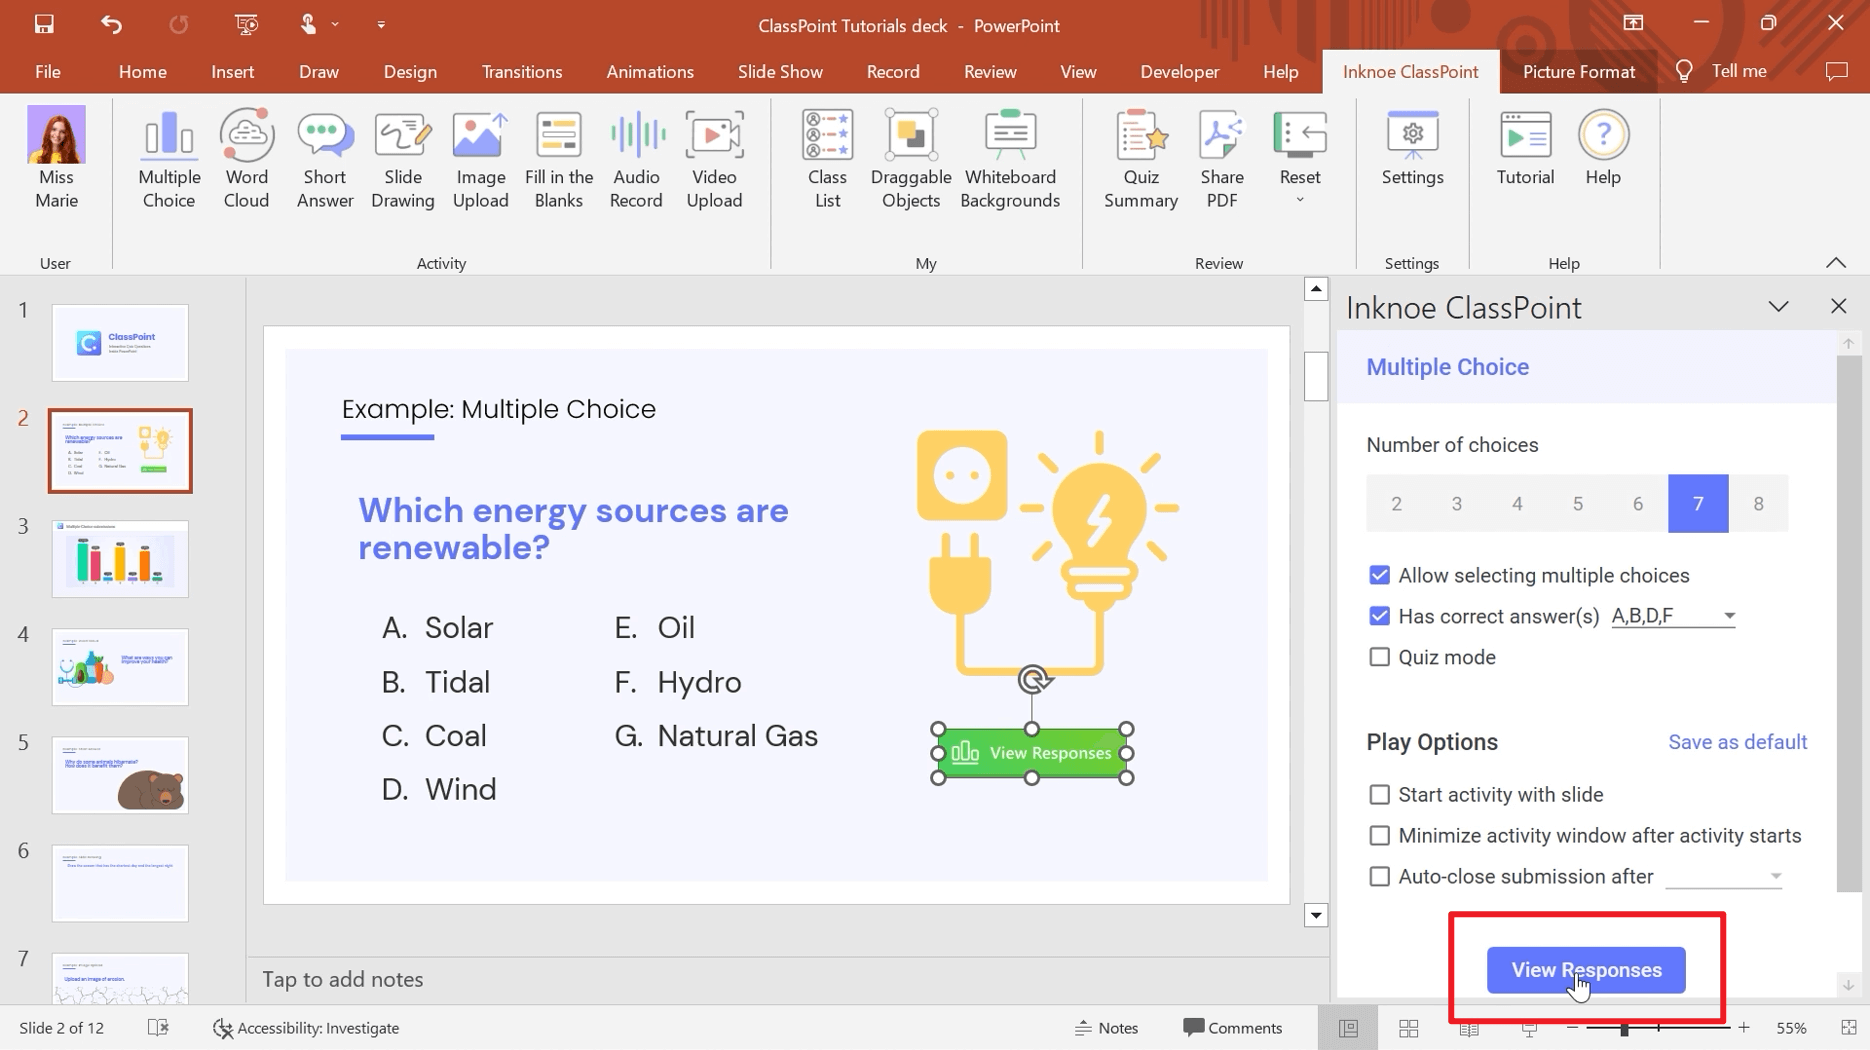Click the Share PDF icon

pyautogui.click(x=1222, y=160)
